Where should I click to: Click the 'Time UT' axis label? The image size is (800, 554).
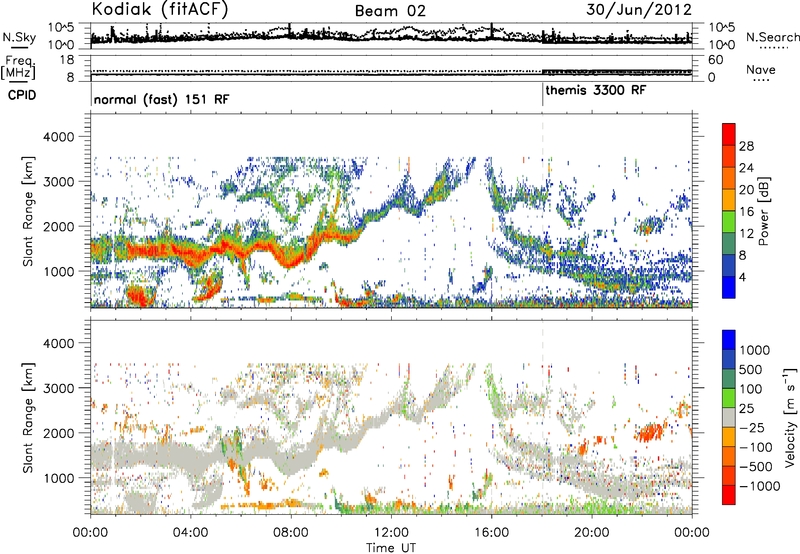391,548
